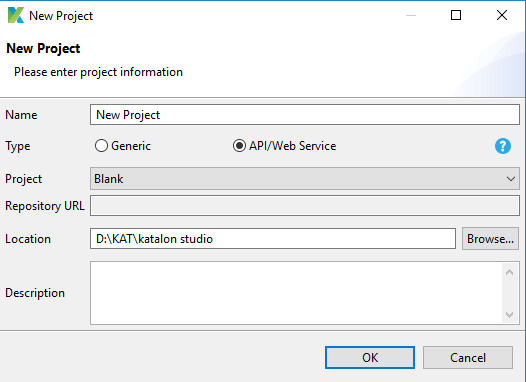Click the blue help question mark icon
The height and width of the screenshot is (382, 526).
point(503,146)
